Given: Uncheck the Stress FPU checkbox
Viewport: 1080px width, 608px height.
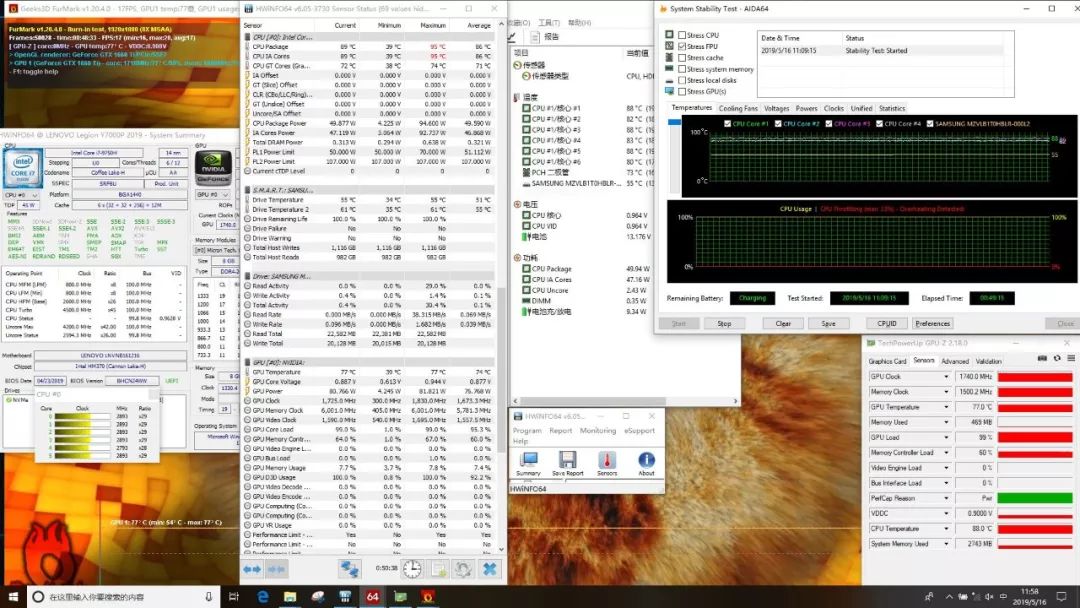Looking at the screenshot, I should [x=682, y=47].
